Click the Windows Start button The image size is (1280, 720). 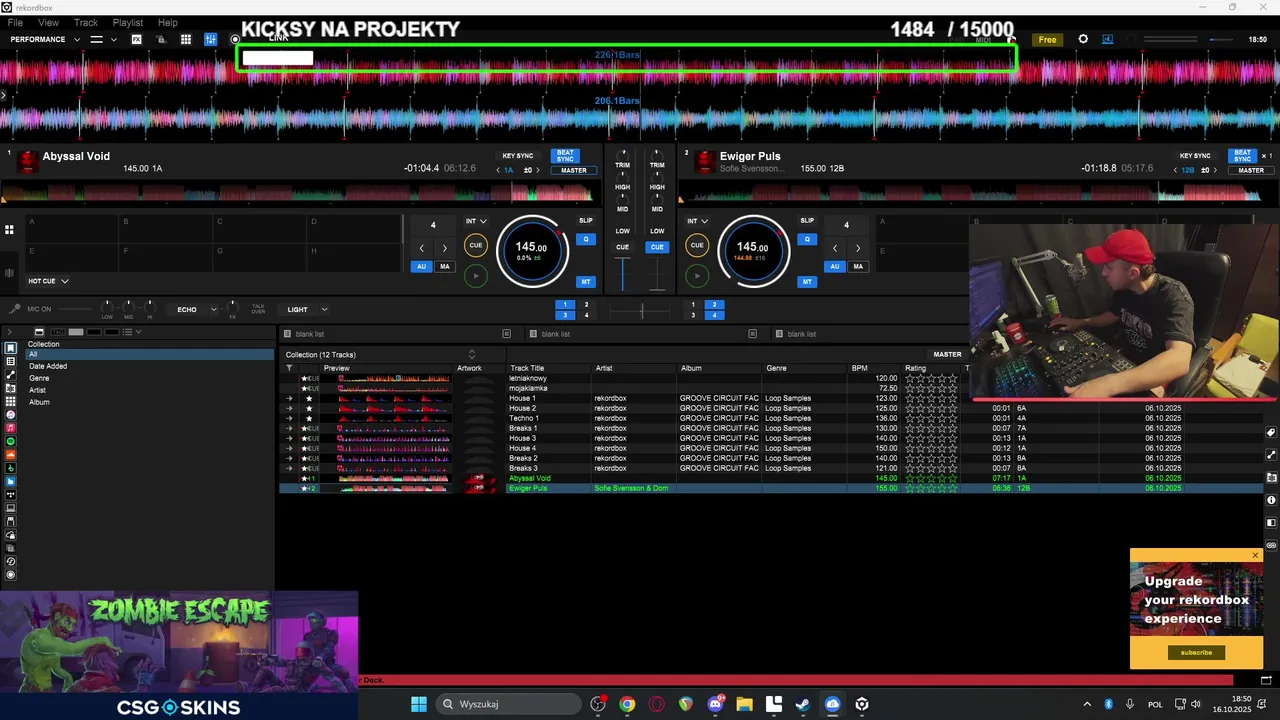(419, 704)
